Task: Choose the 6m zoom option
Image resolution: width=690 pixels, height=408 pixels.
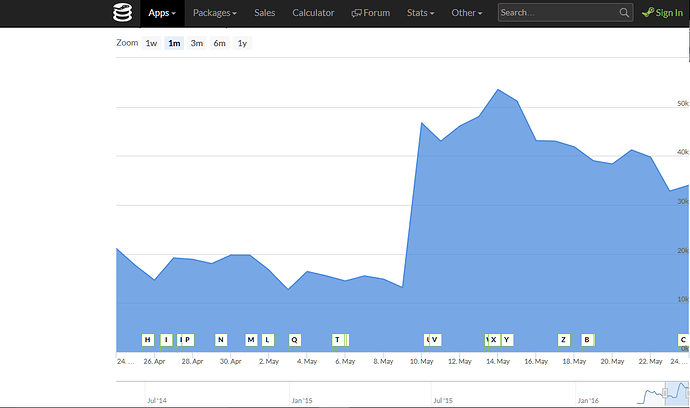Action: 219,43
